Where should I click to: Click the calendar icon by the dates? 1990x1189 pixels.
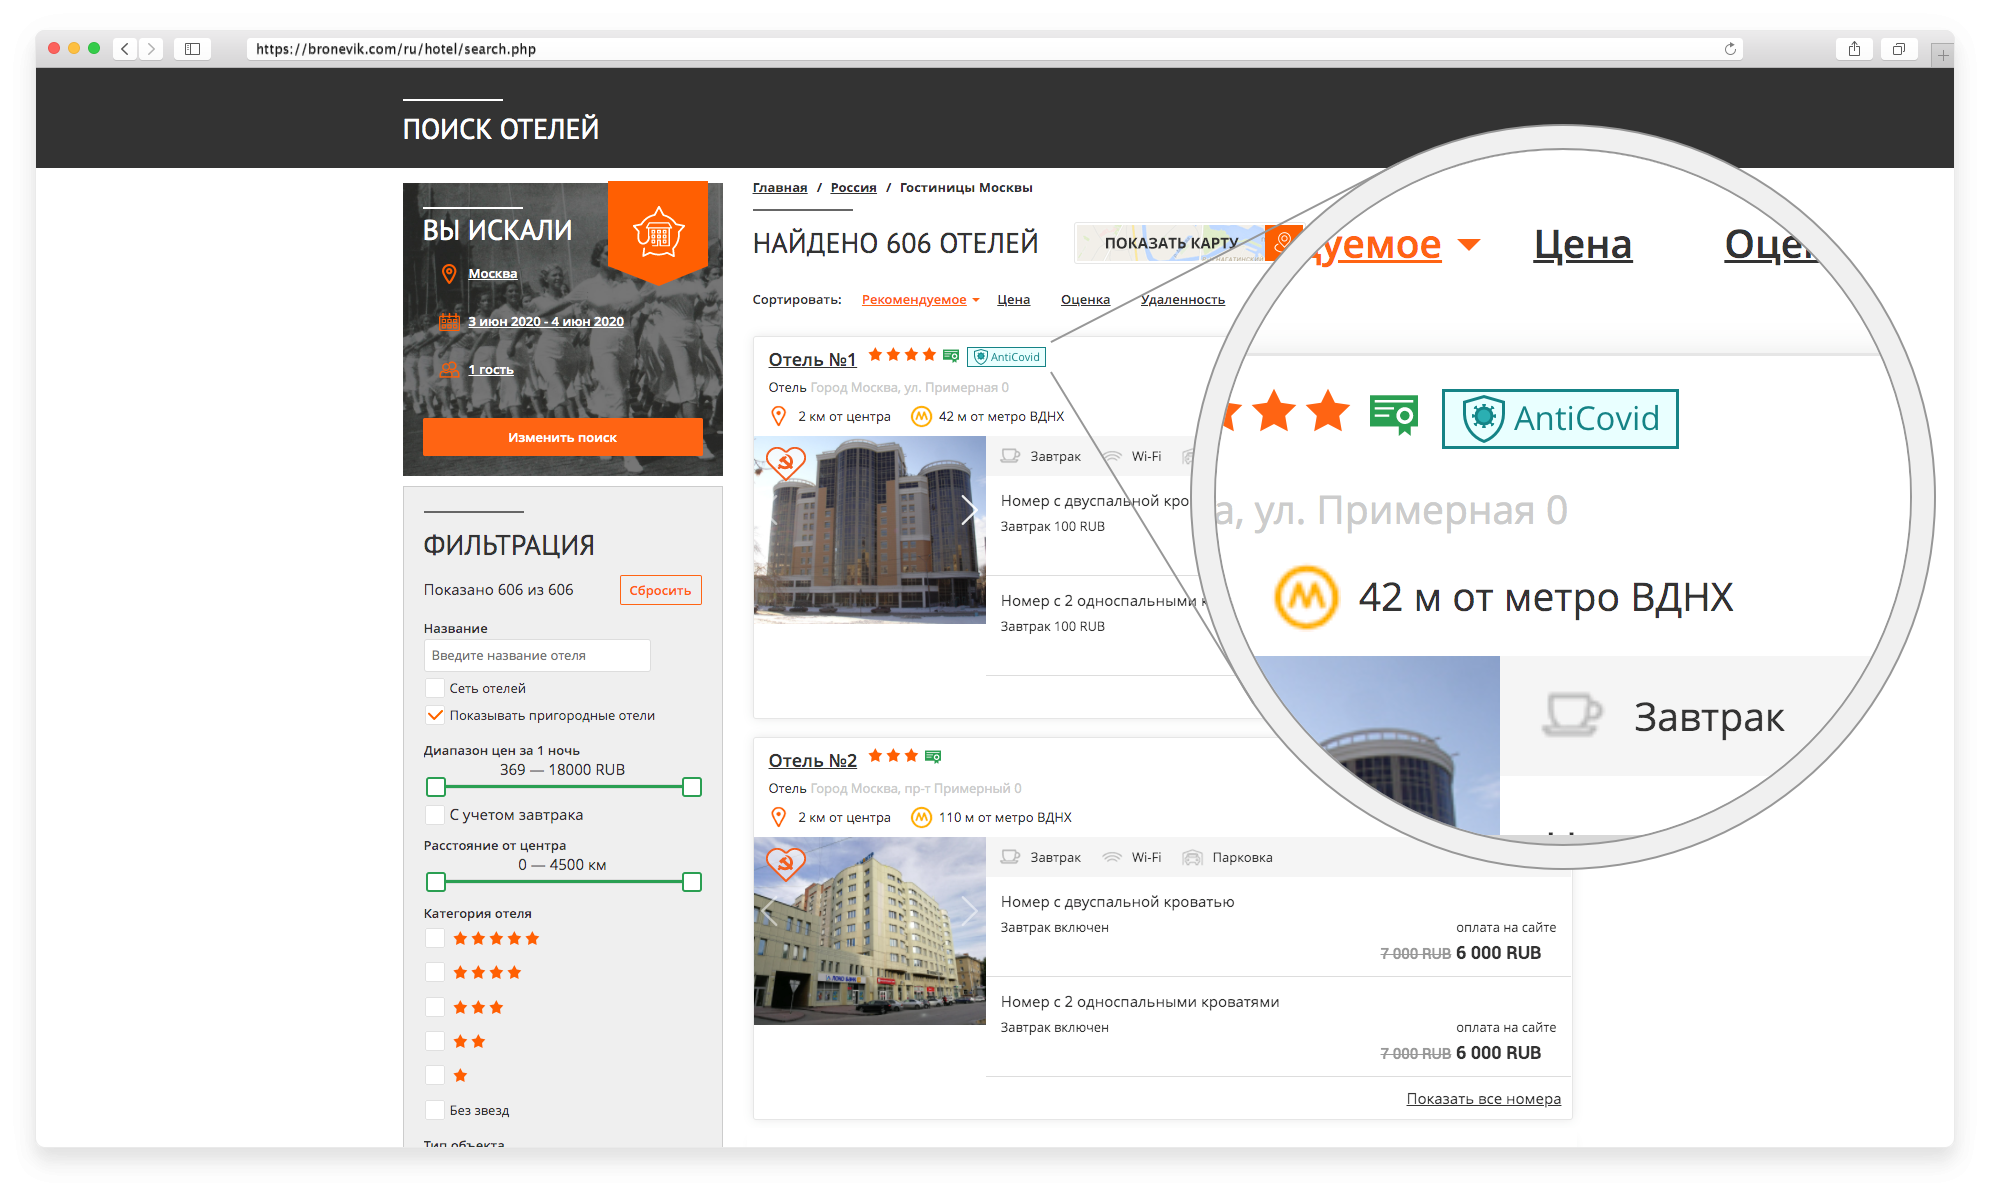click(x=449, y=322)
